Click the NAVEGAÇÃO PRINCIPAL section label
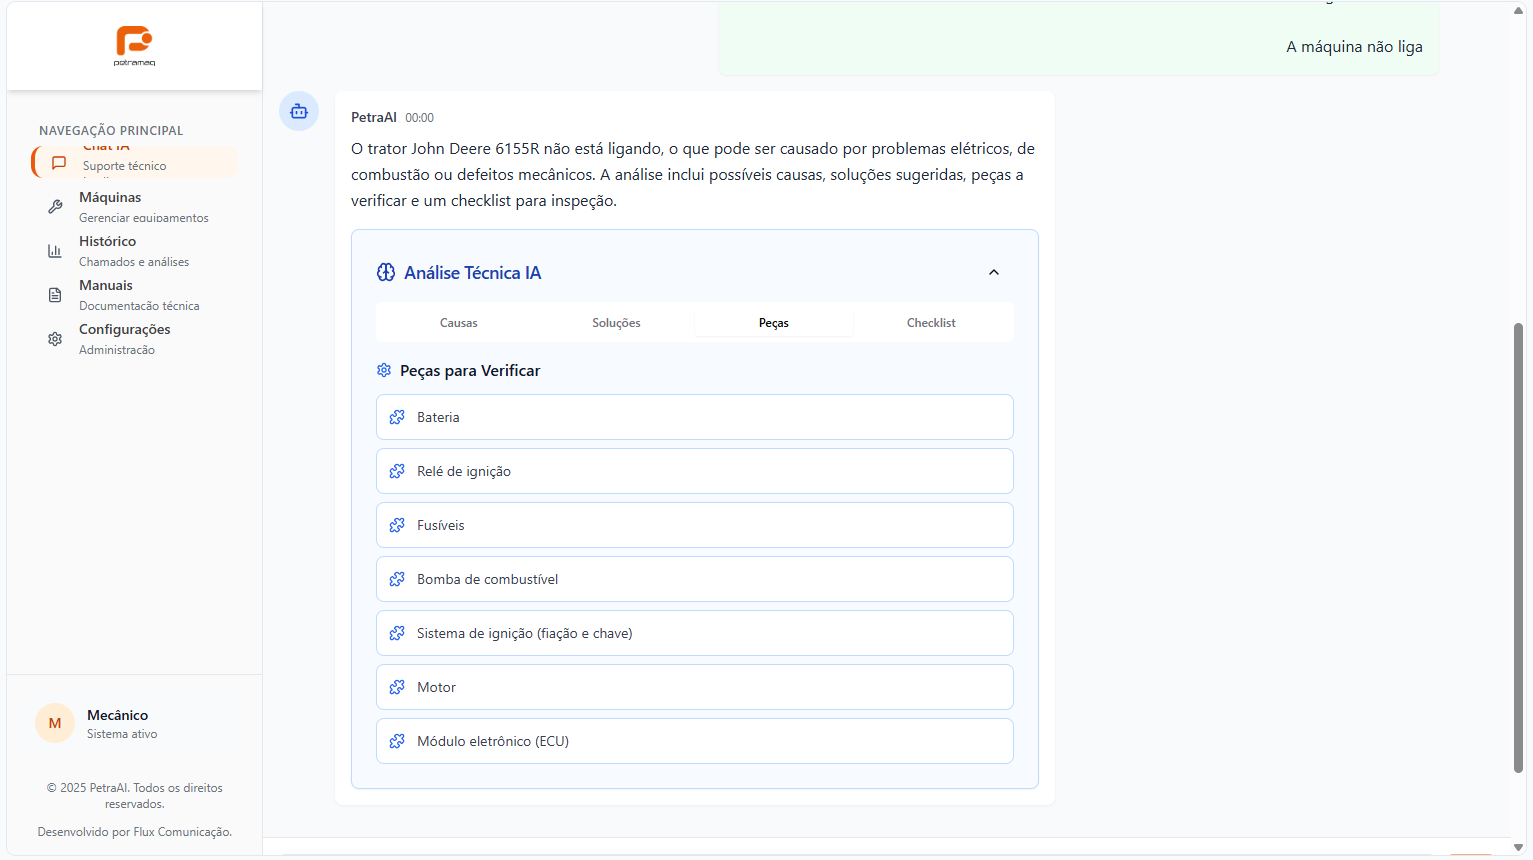The image size is (1533, 860). [x=111, y=131]
